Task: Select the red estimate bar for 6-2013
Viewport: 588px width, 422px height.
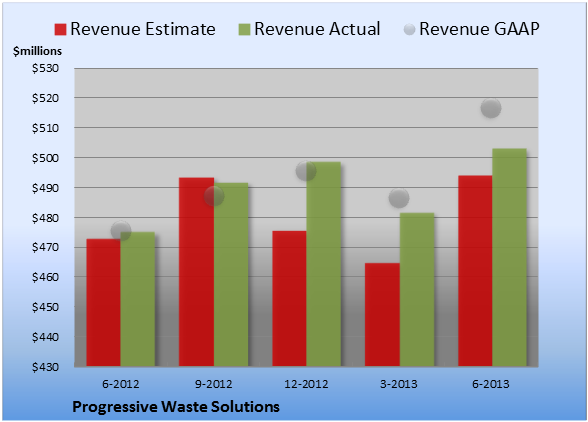Action: point(475,270)
